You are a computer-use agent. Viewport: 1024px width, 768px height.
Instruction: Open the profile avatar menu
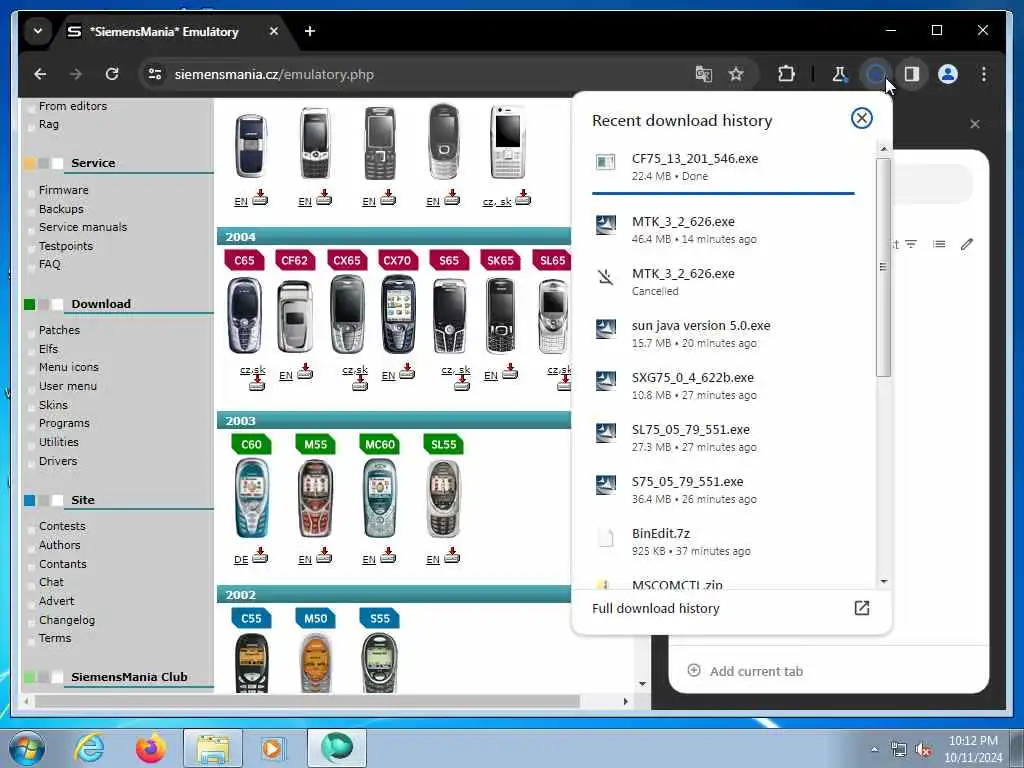(x=948, y=74)
